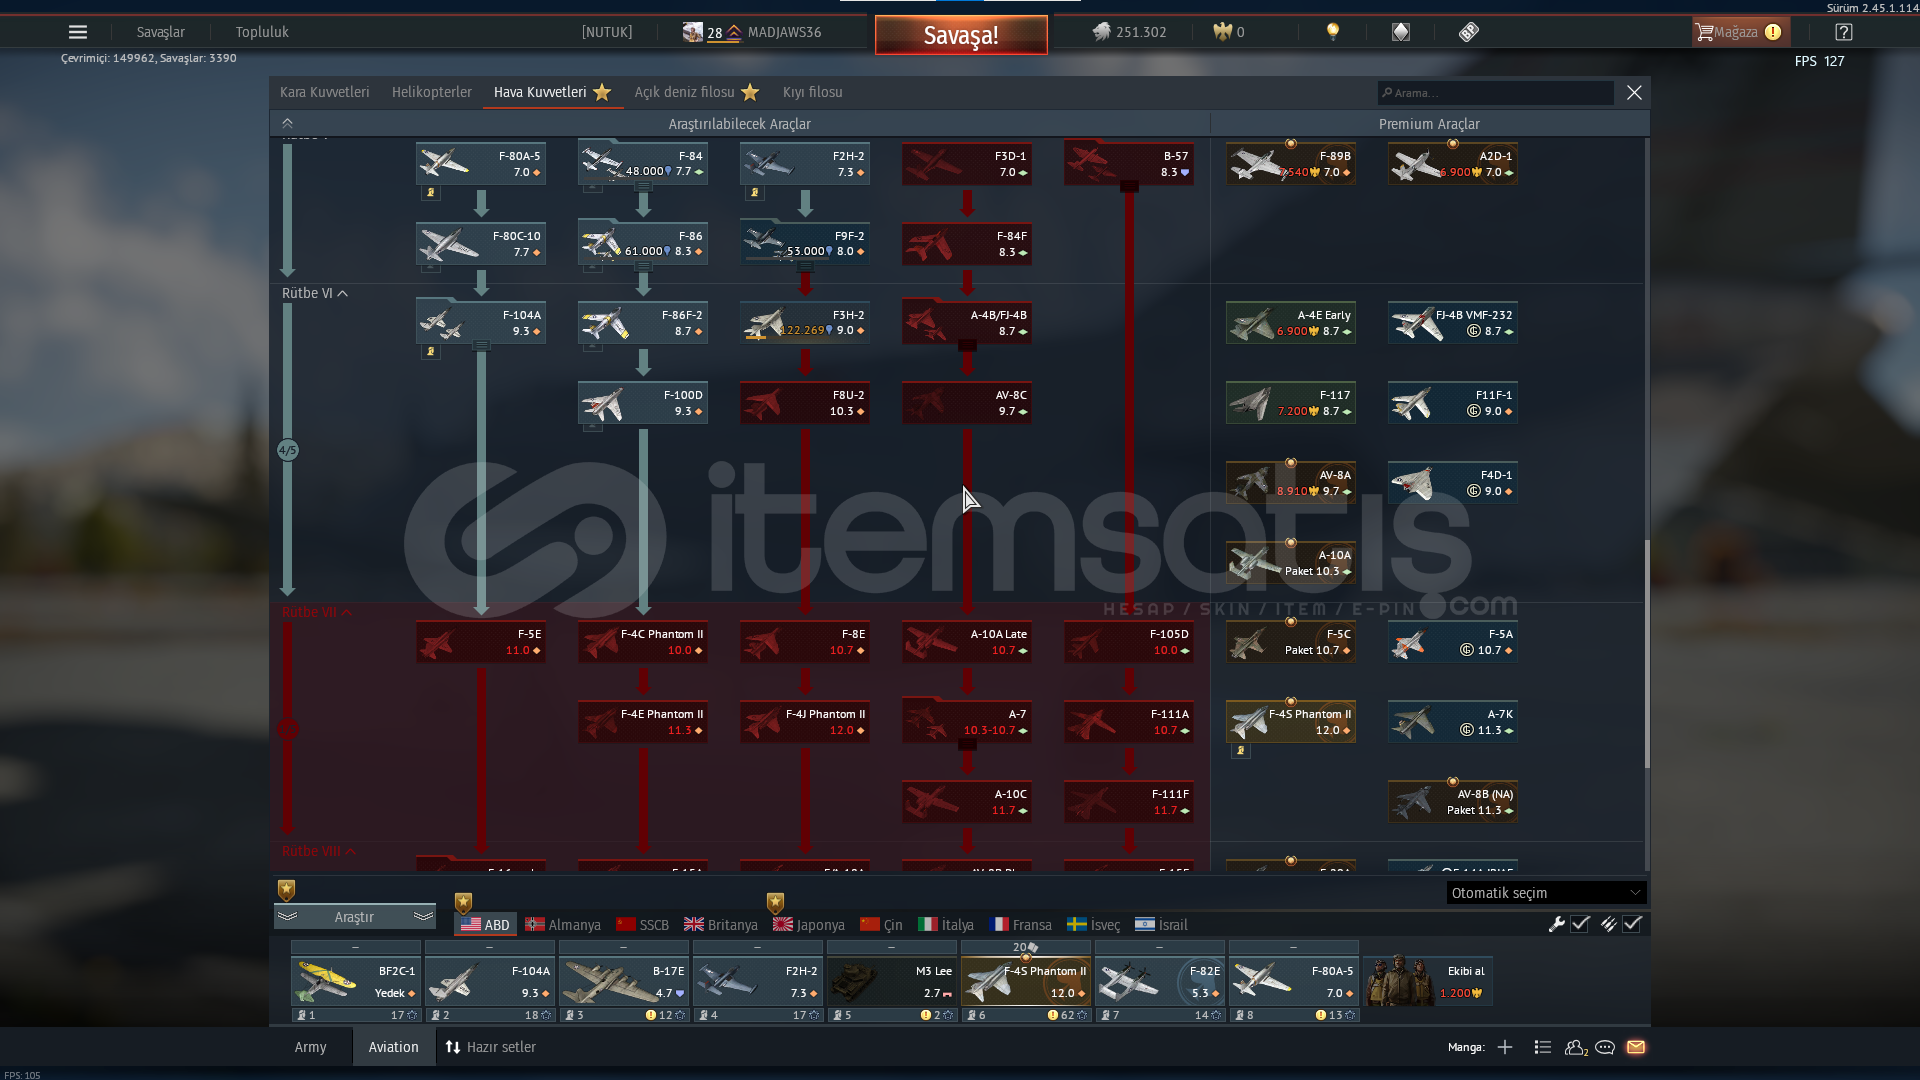Open the NUTUK squadron link
The height and width of the screenshot is (1080, 1920).
click(x=607, y=32)
